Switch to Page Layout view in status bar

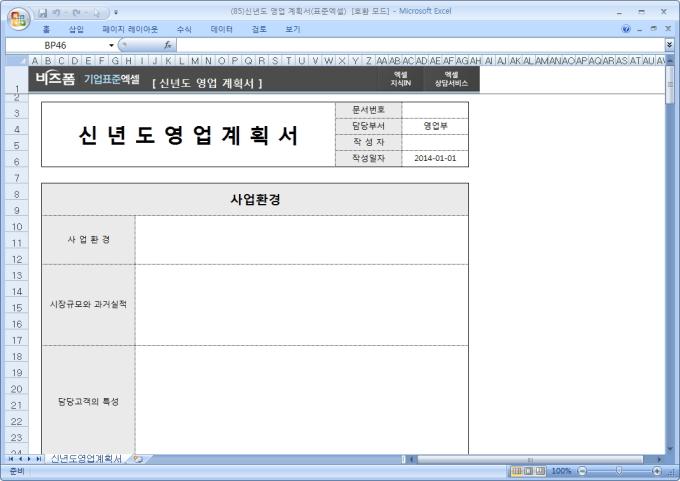tap(528, 471)
